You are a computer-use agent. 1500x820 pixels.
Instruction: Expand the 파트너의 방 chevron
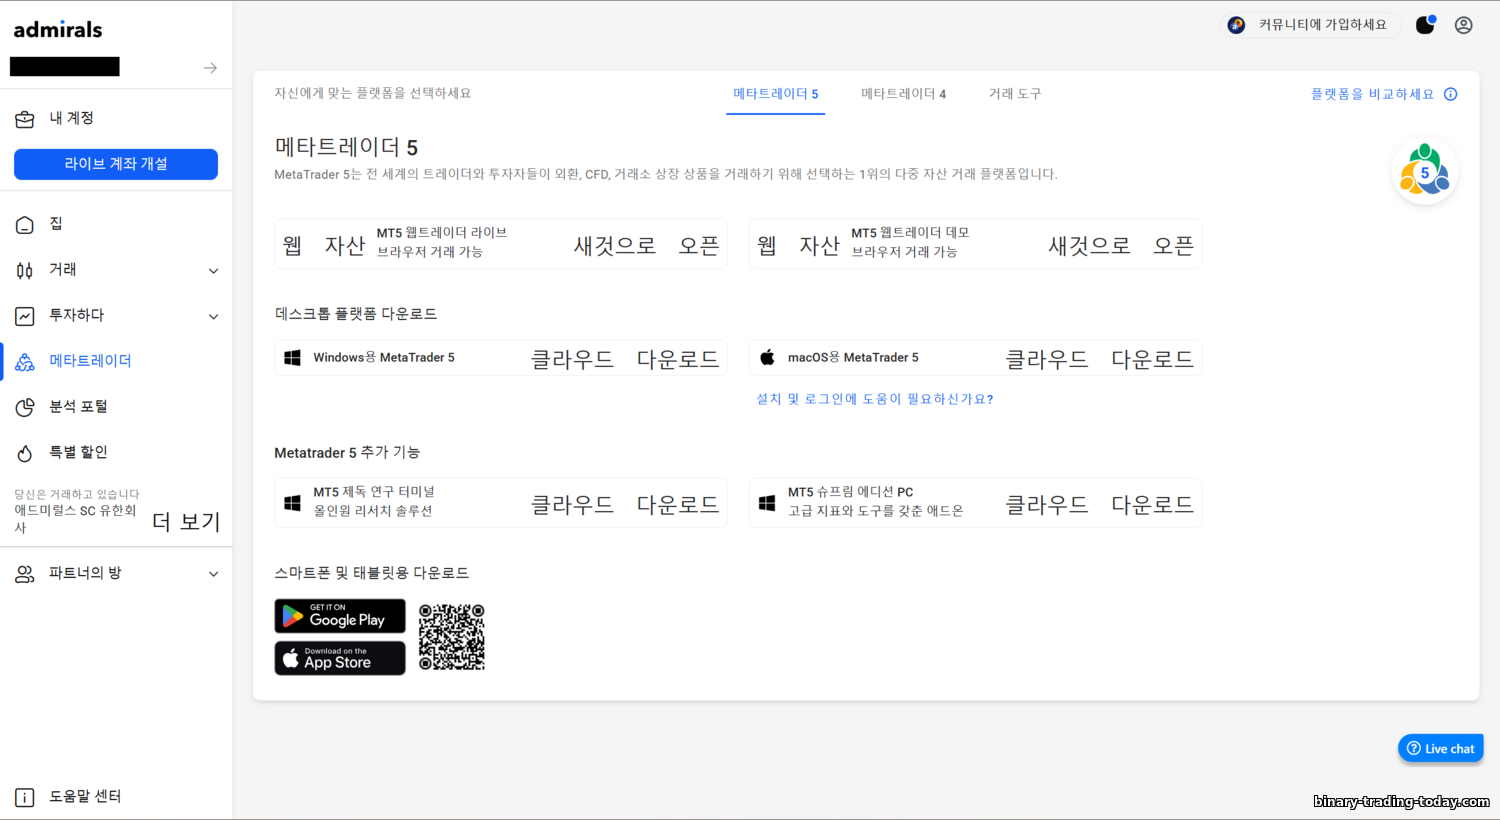click(x=213, y=574)
